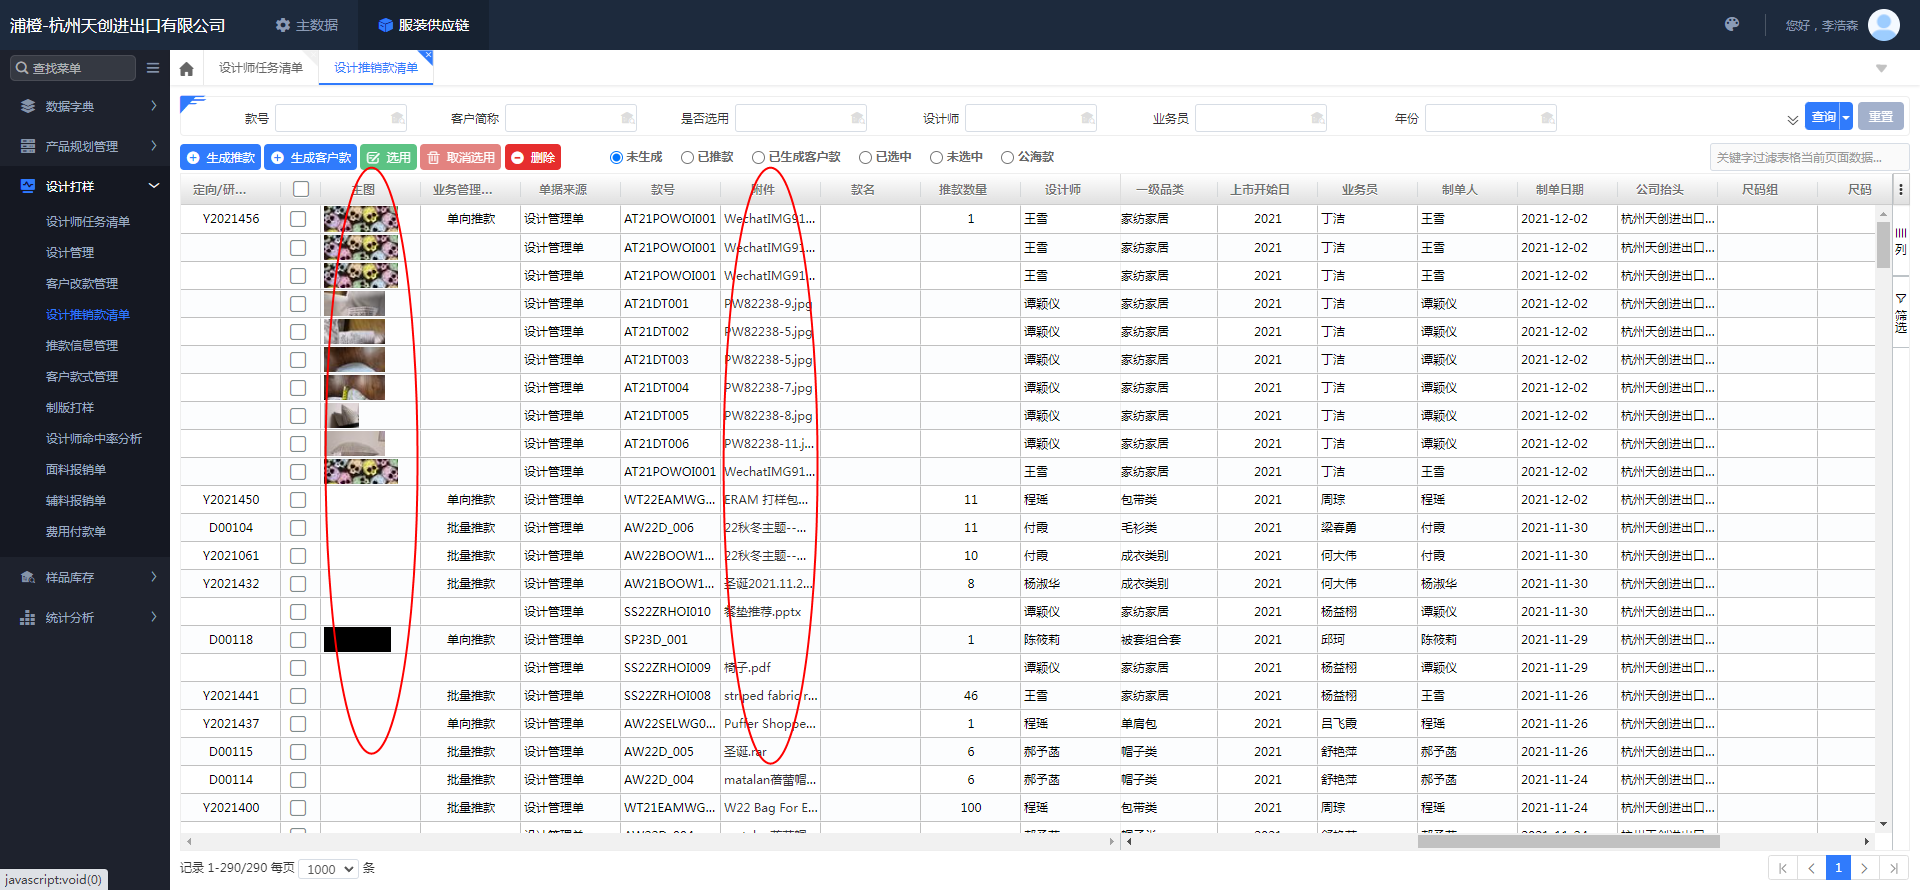
Task: Open the 查询 button dropdown arrow
Action: click(1846, 117)
